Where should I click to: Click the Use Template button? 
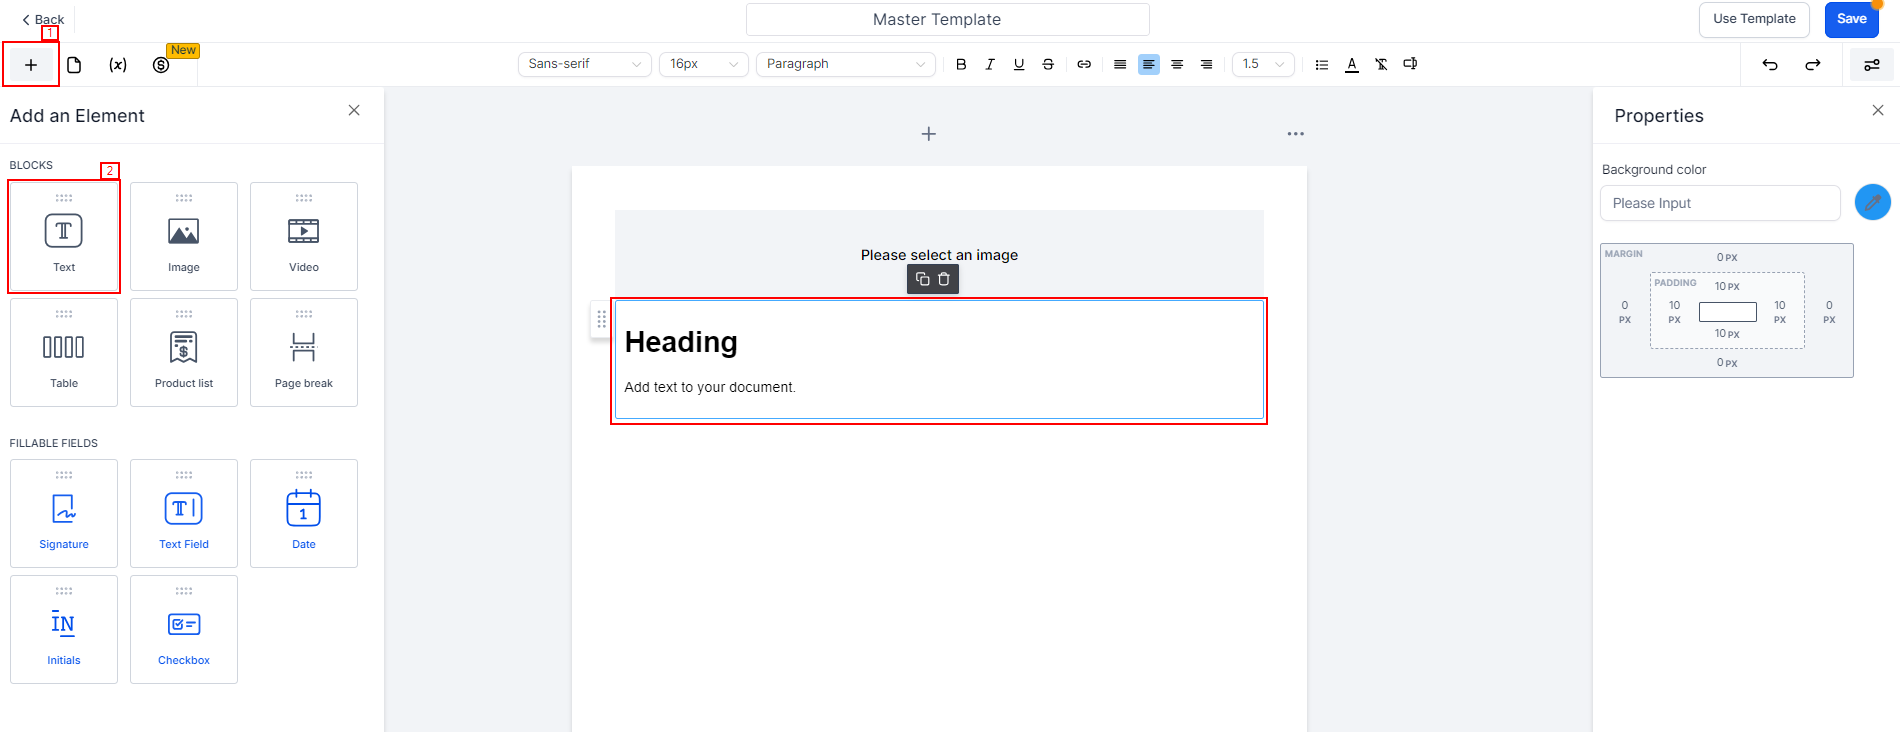(1754, 19)
